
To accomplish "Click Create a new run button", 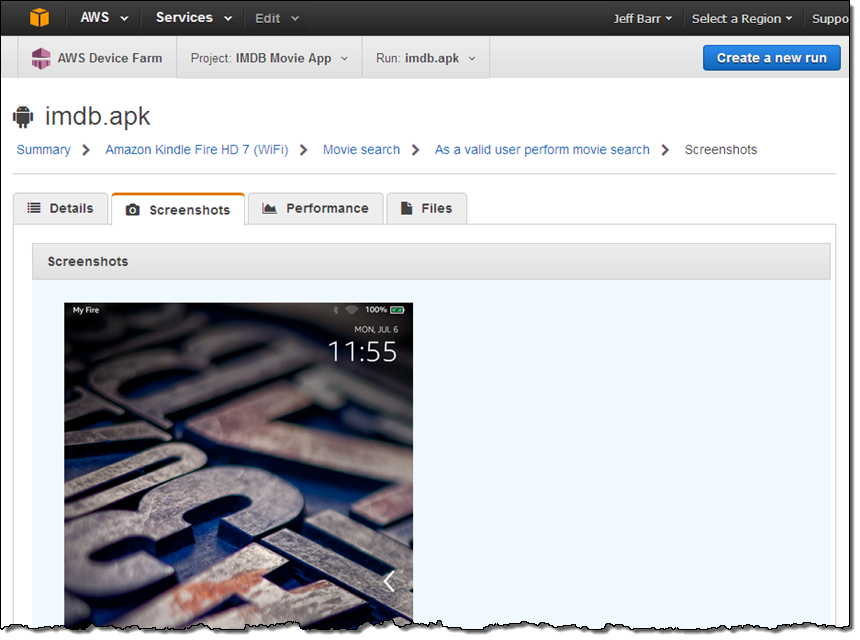I will tap(771, 58).
